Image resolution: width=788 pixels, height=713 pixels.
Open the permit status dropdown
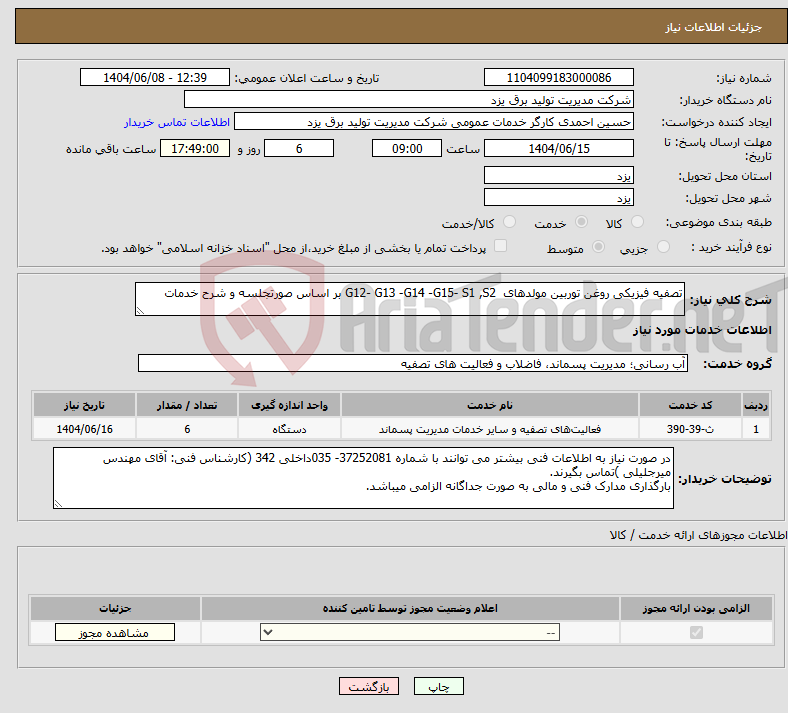coord(410,632)
